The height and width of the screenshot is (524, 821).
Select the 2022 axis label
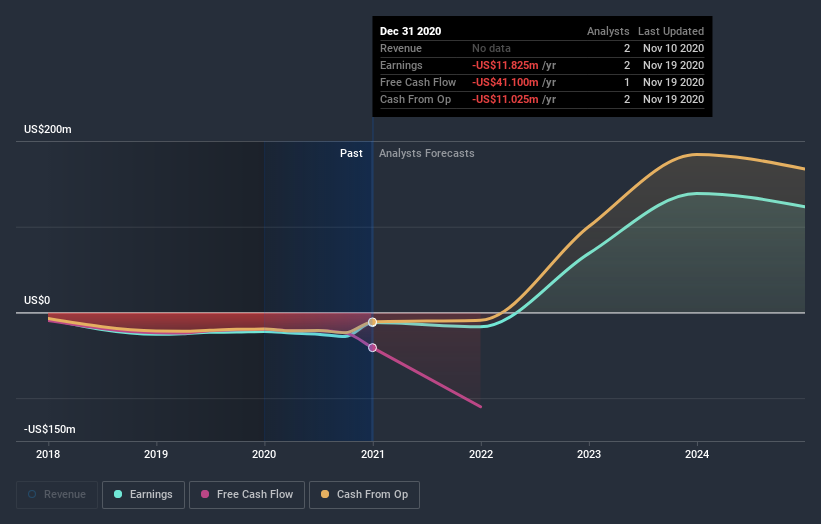tap(481, 454)
